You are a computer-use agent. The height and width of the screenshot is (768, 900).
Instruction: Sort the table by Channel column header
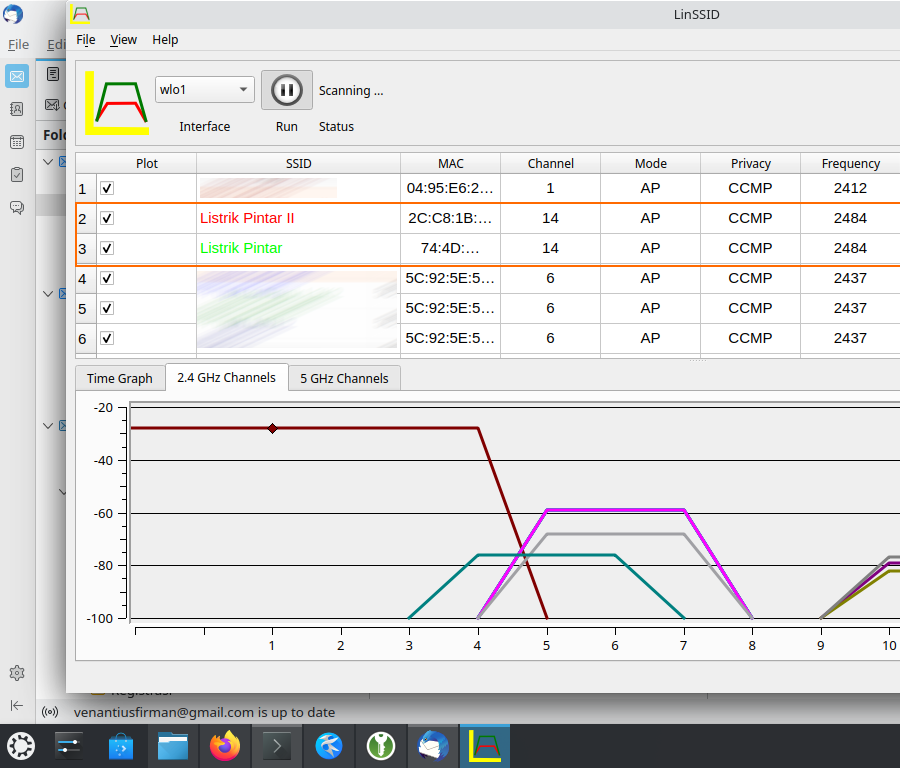550,163
